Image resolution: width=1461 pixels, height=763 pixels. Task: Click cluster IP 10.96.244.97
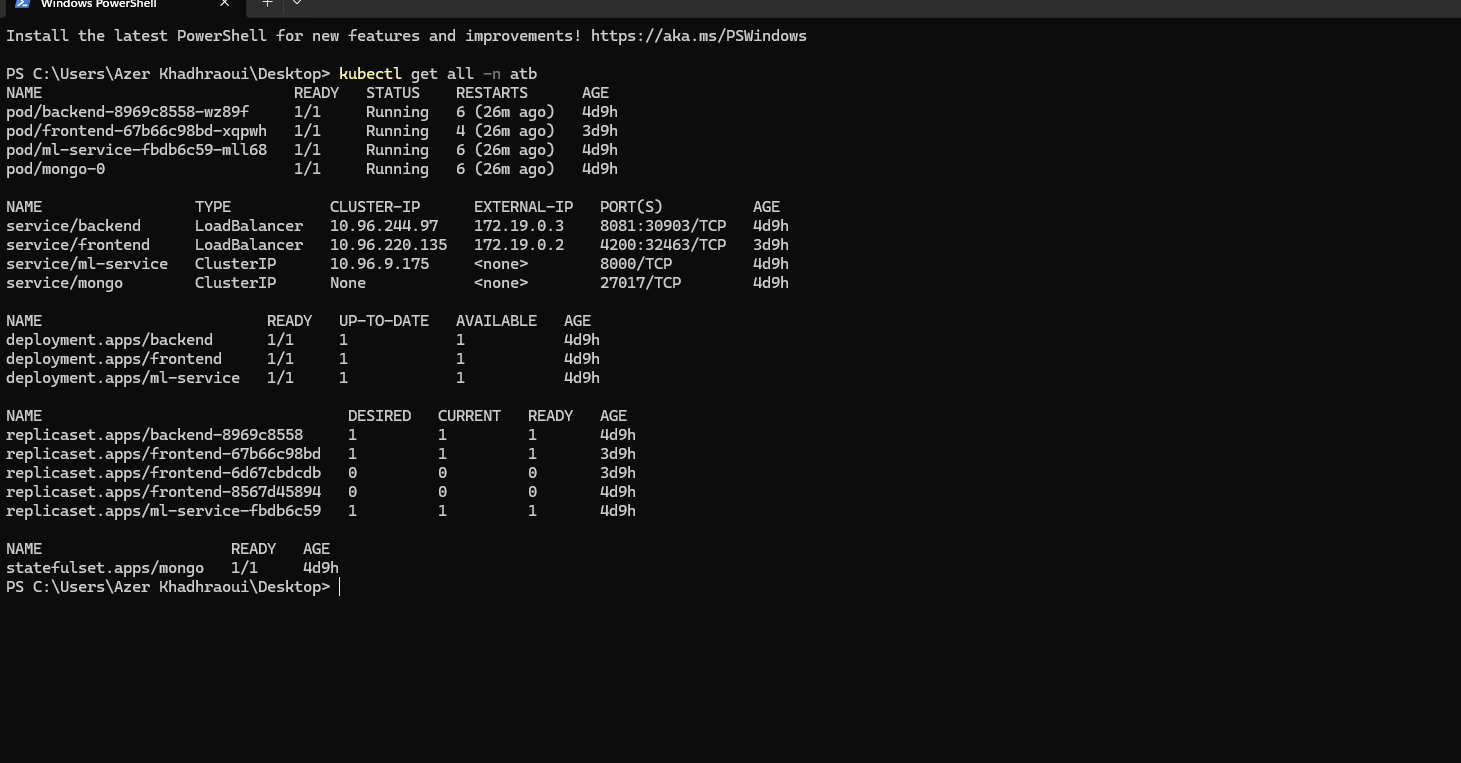pos(384,226)
